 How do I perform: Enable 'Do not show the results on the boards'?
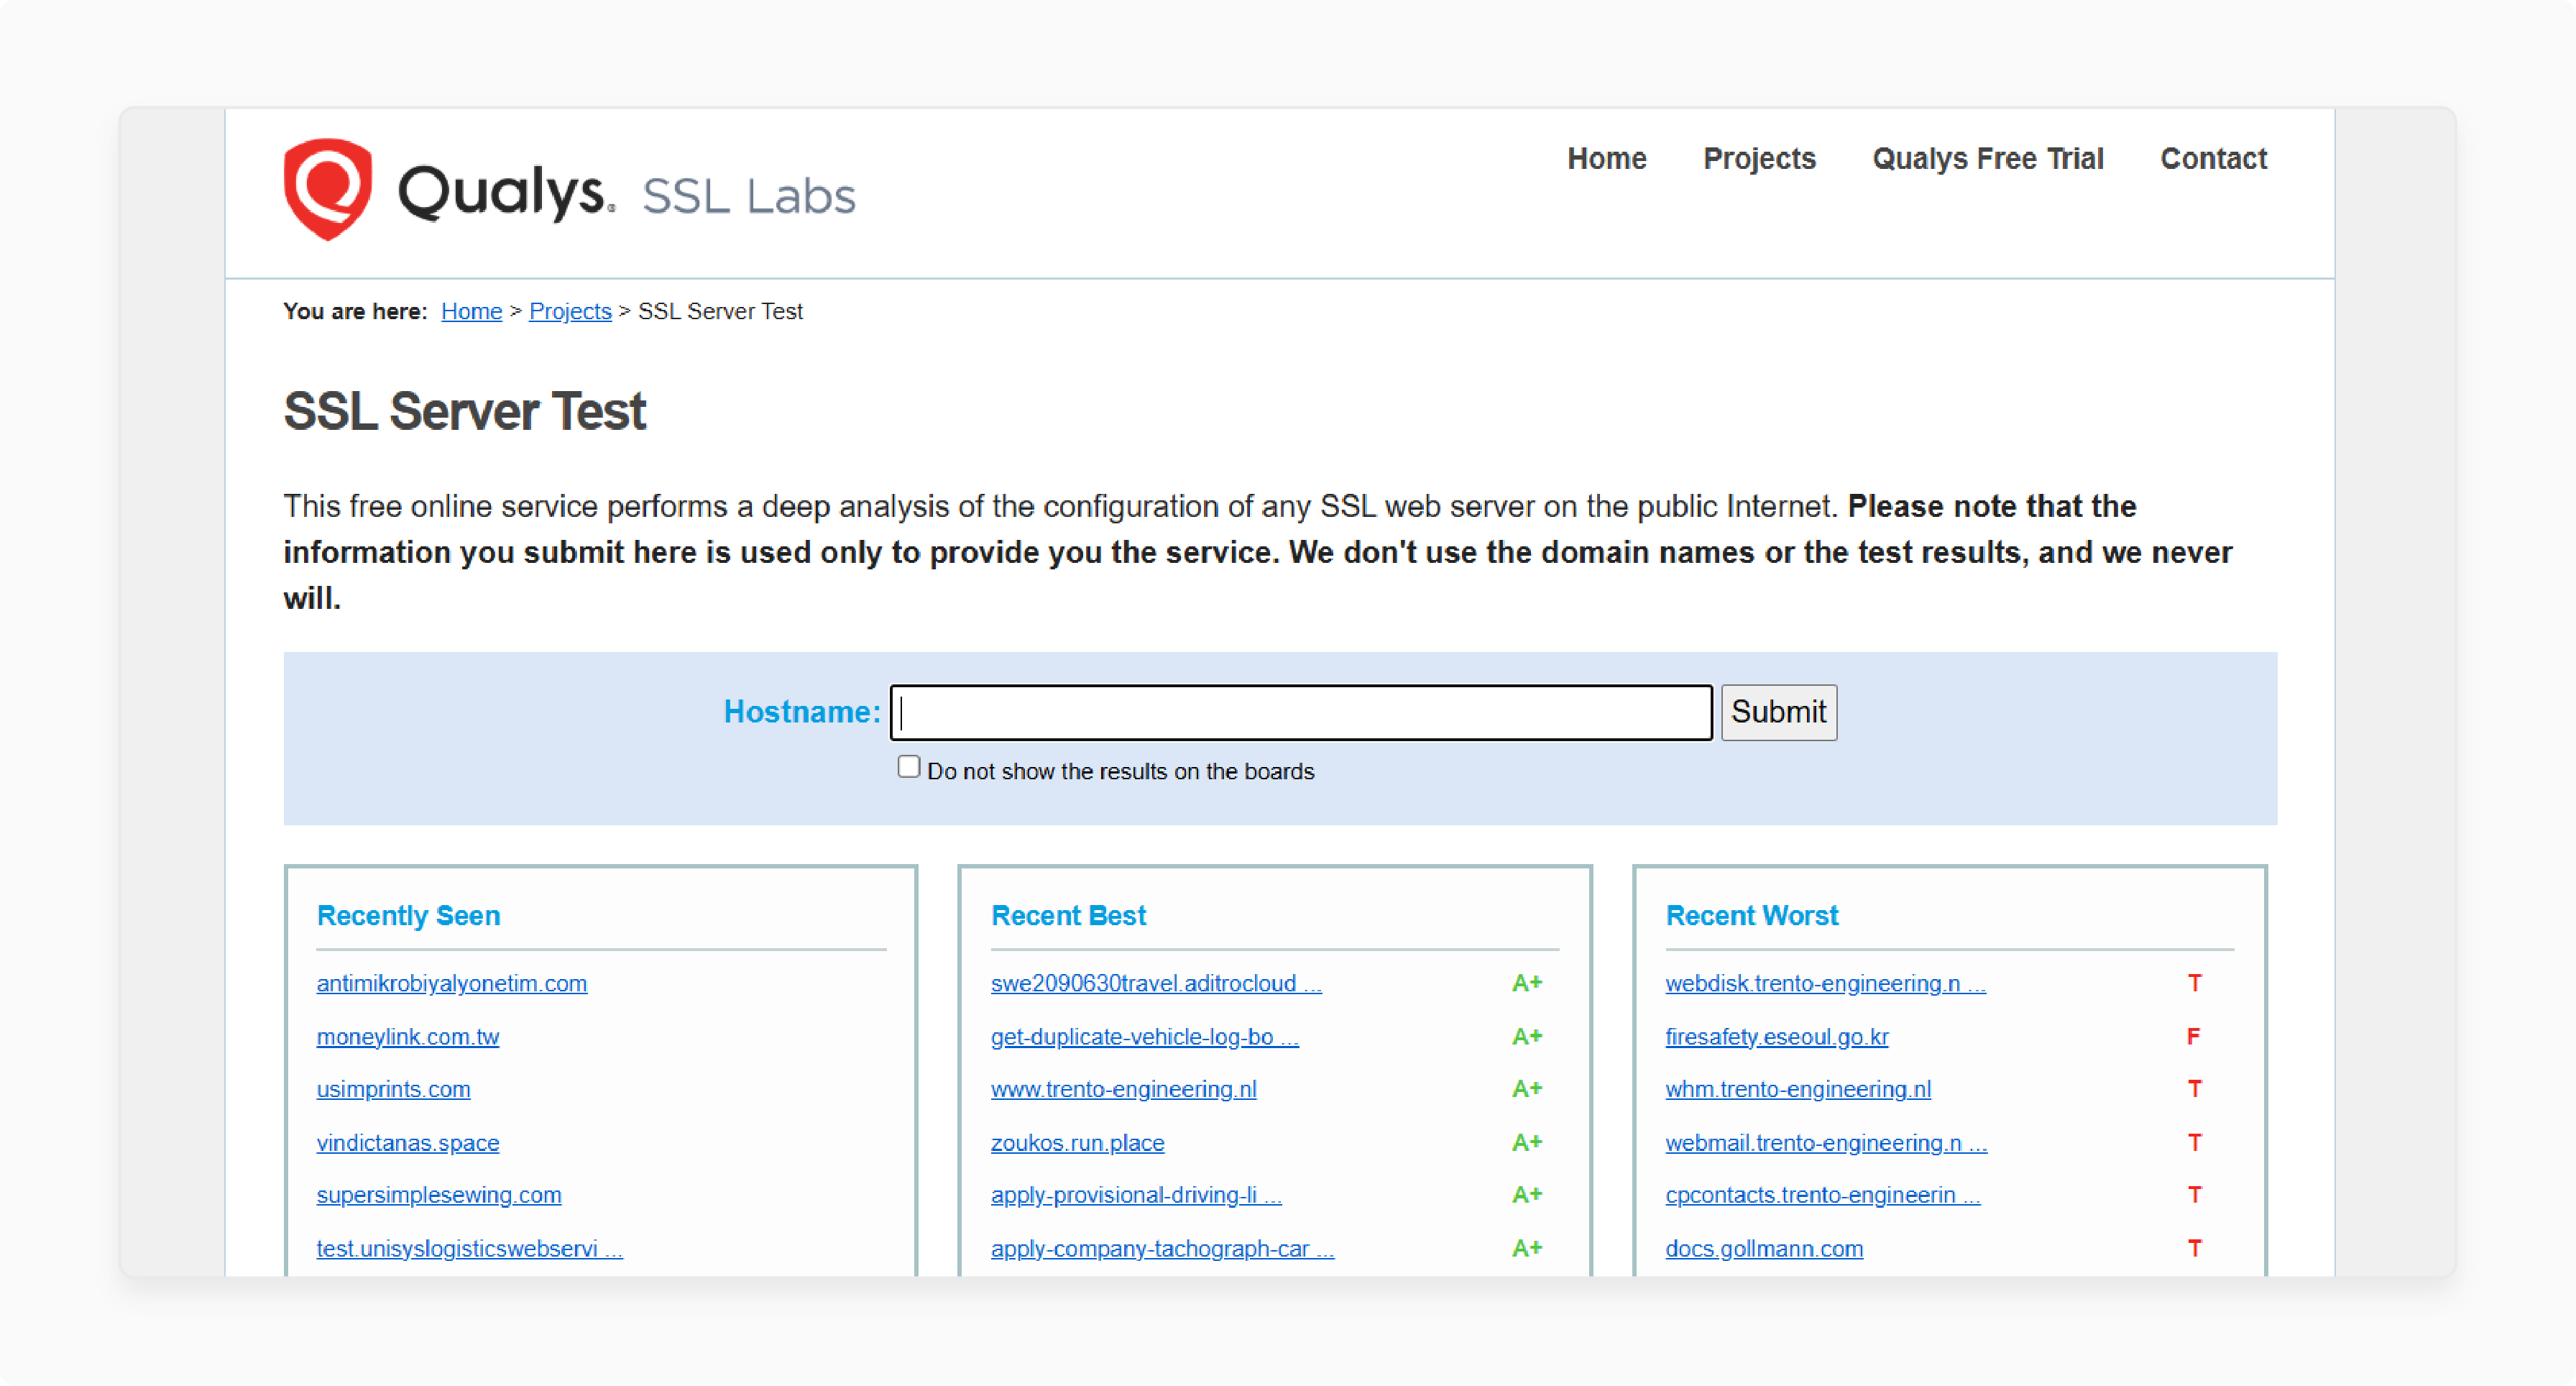[908, 767]
